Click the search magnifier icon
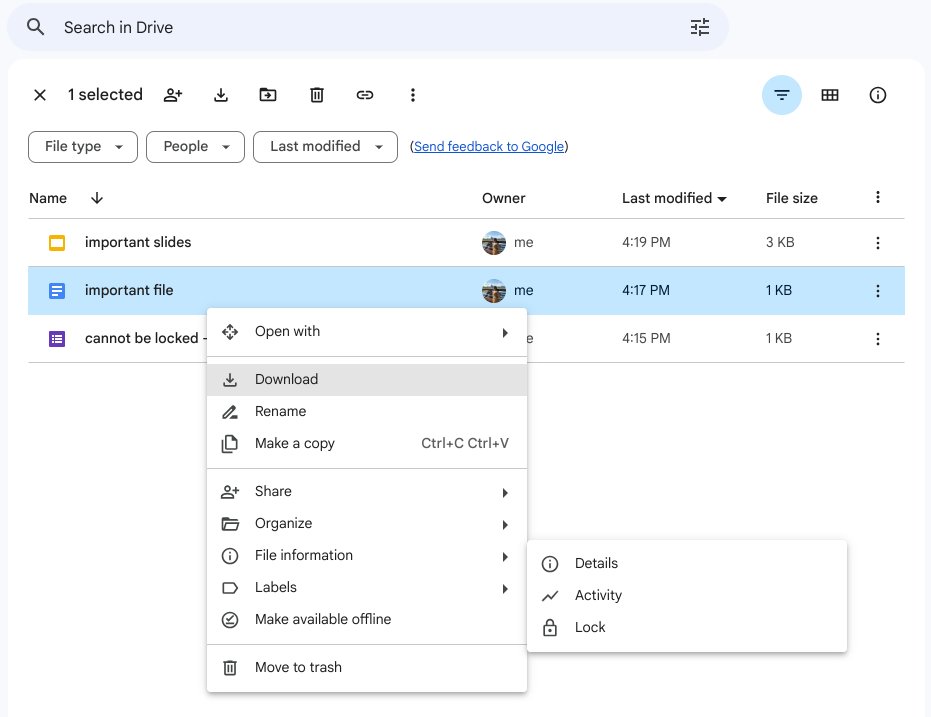 coord(34,27)
